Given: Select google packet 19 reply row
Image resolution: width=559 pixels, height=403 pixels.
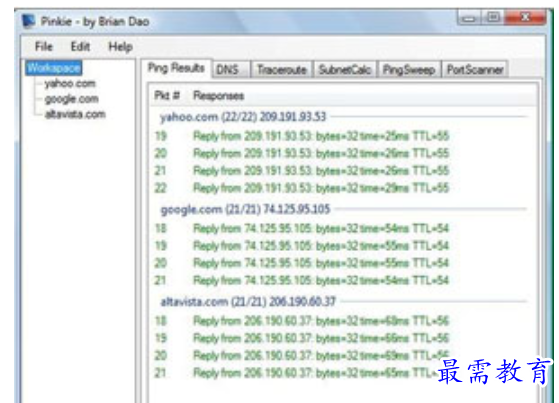Looking at the screenshot, I should pos(302,246).
